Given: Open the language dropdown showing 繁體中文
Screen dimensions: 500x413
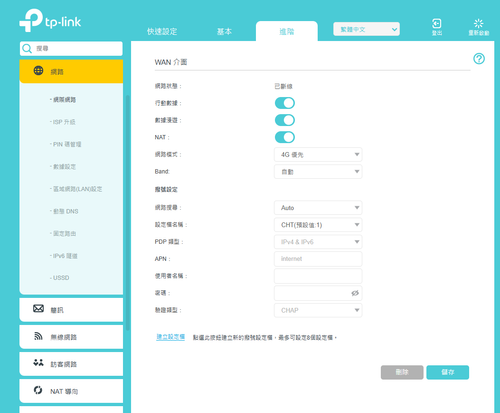Looking at the screenshot, I should pos(366,29).
